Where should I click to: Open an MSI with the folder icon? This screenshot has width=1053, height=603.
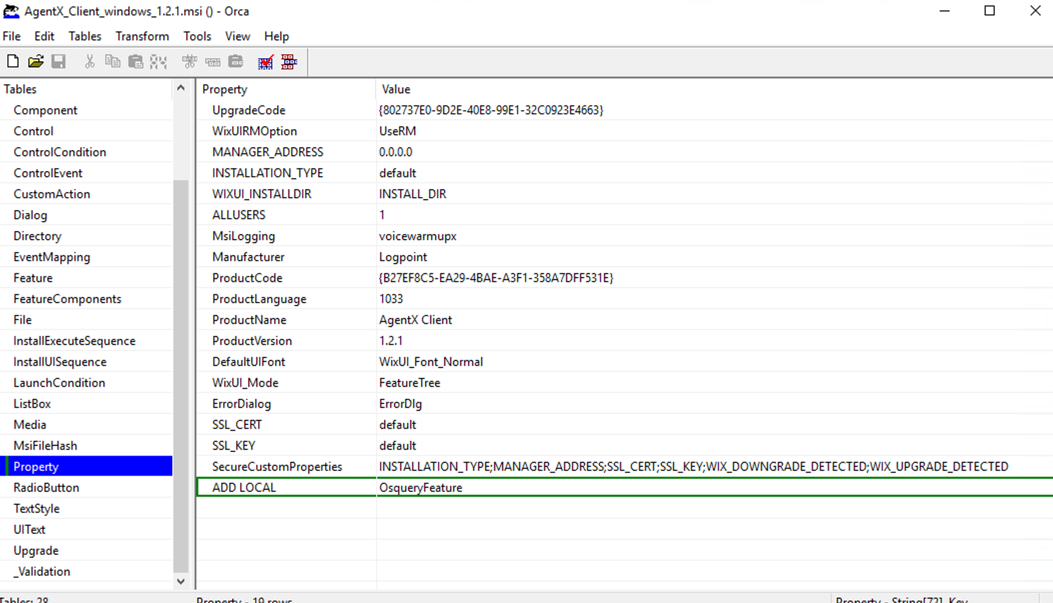tap(36, 62)
